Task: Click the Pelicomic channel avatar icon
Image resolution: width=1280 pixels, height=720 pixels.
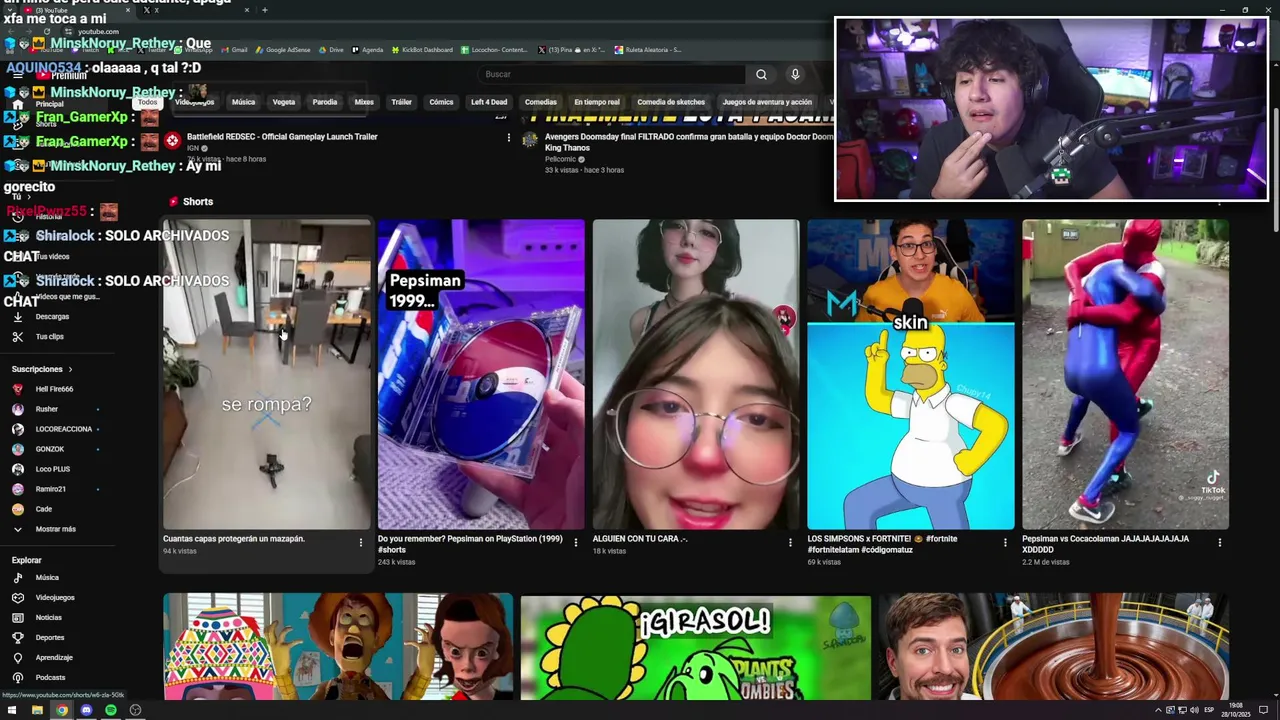Action: (x=530, y=140)
